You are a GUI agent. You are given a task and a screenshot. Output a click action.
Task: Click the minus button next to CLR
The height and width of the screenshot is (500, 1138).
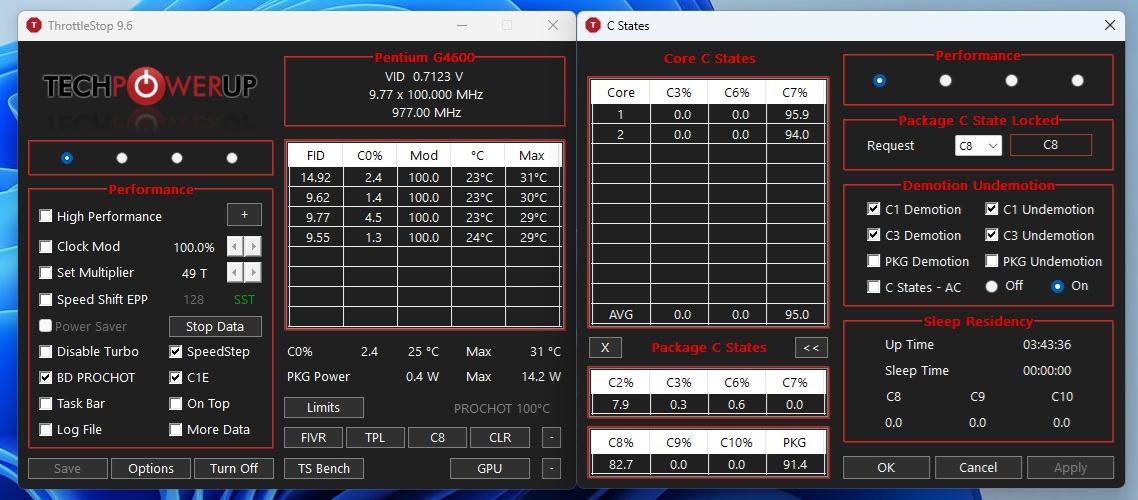pos(551,438)
